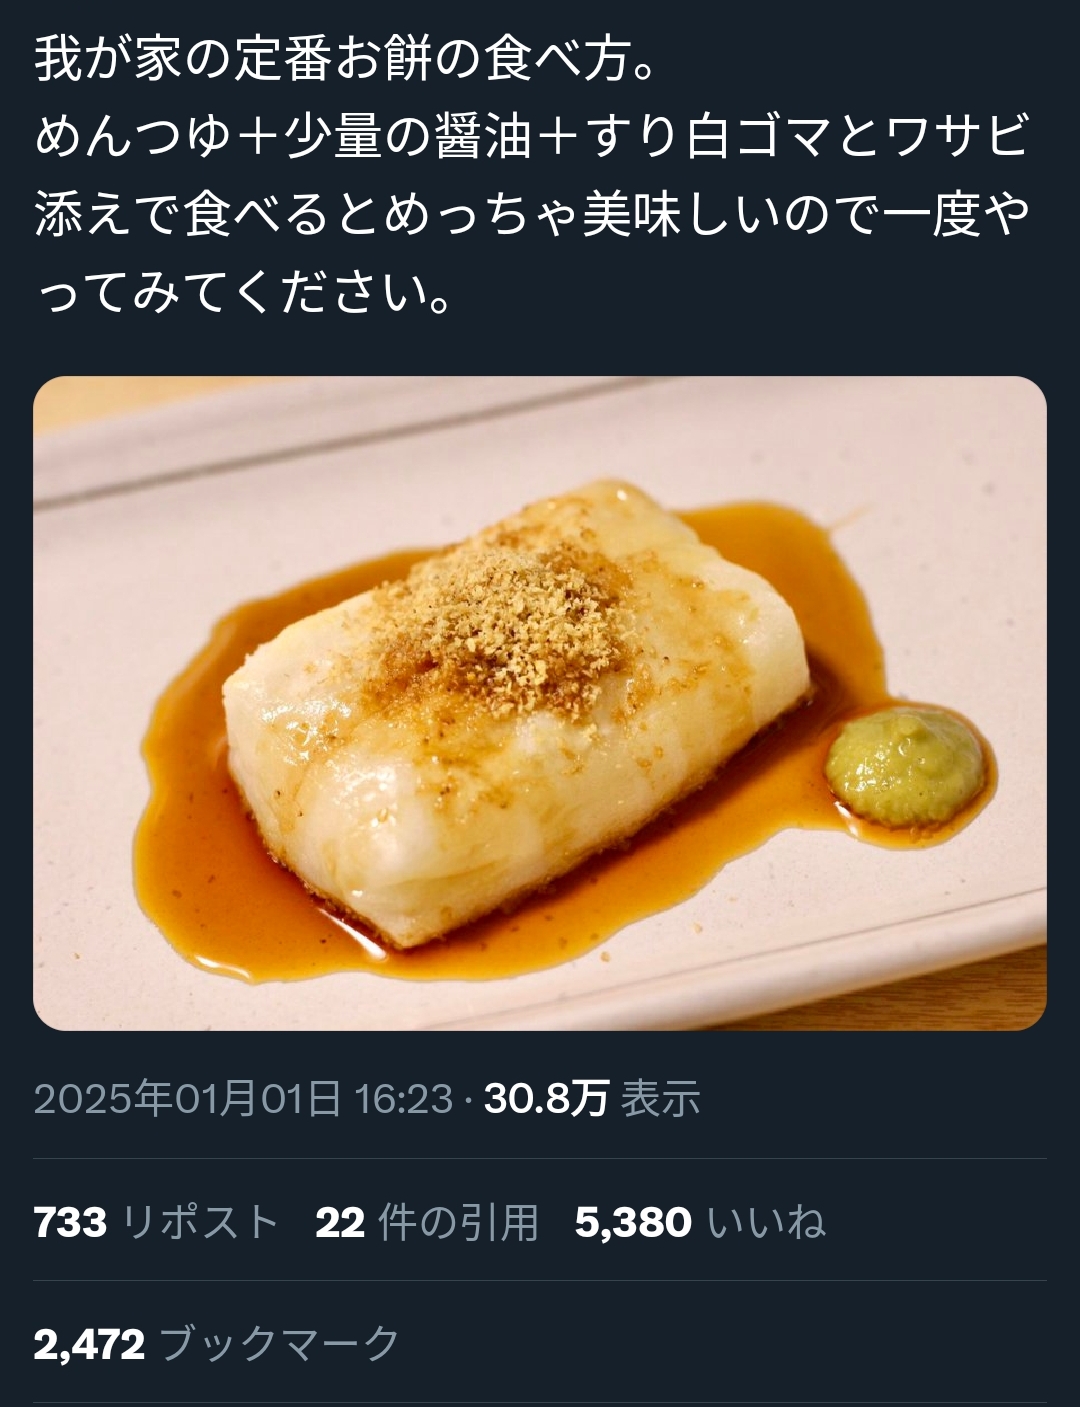Click the リポスト label text

click(200, 1222)
